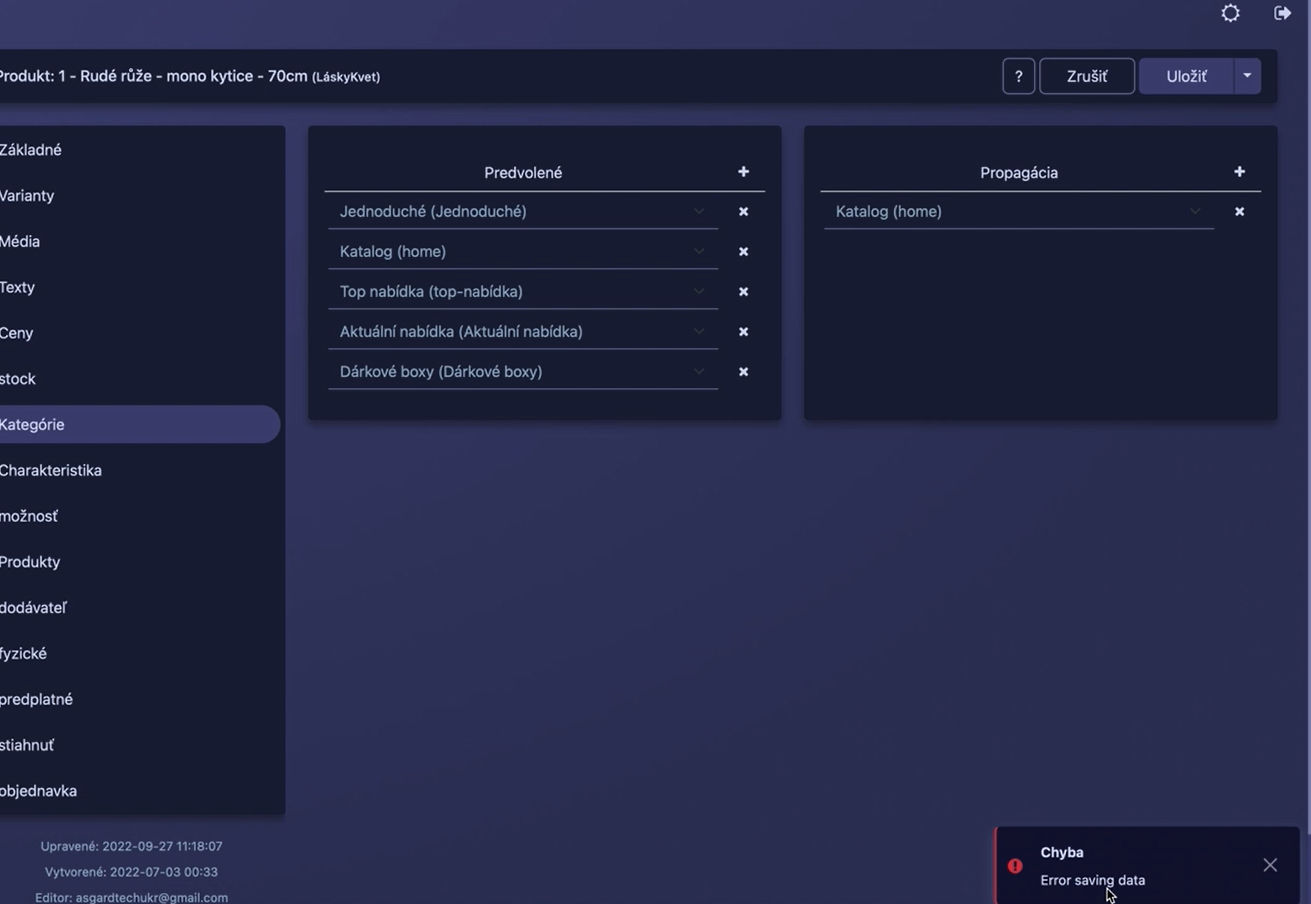Viewport: 1311px width, 904px height.
Task: Select Charakteristika in the sidebar
Action: 51,470
